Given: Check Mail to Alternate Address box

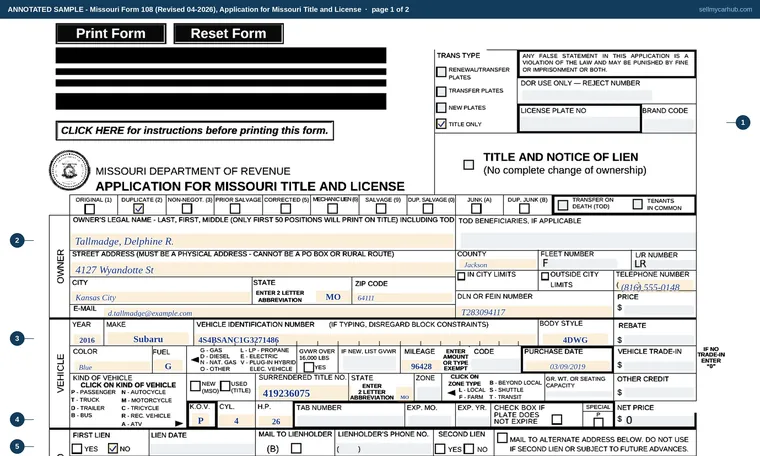Looking at the screenshot, I should [x=502, y=439].
